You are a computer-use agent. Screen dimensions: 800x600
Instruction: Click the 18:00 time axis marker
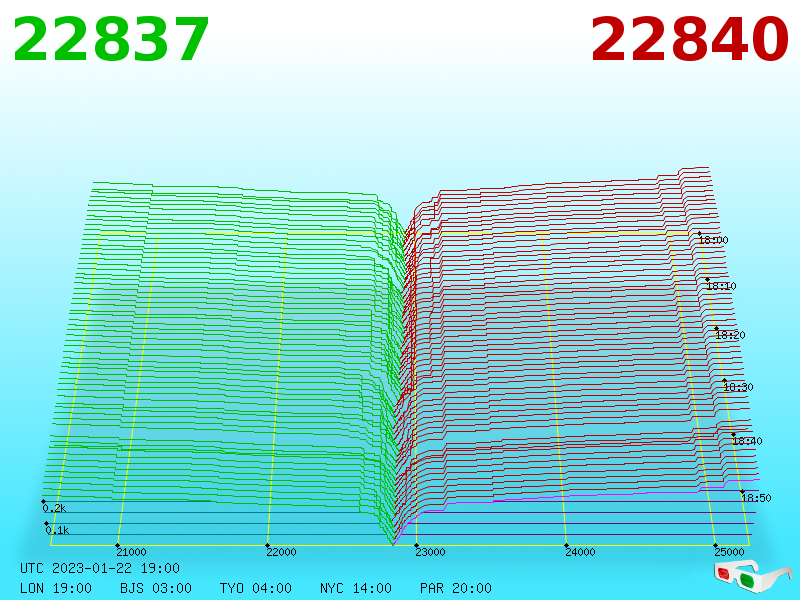click(x=713, y=240)
